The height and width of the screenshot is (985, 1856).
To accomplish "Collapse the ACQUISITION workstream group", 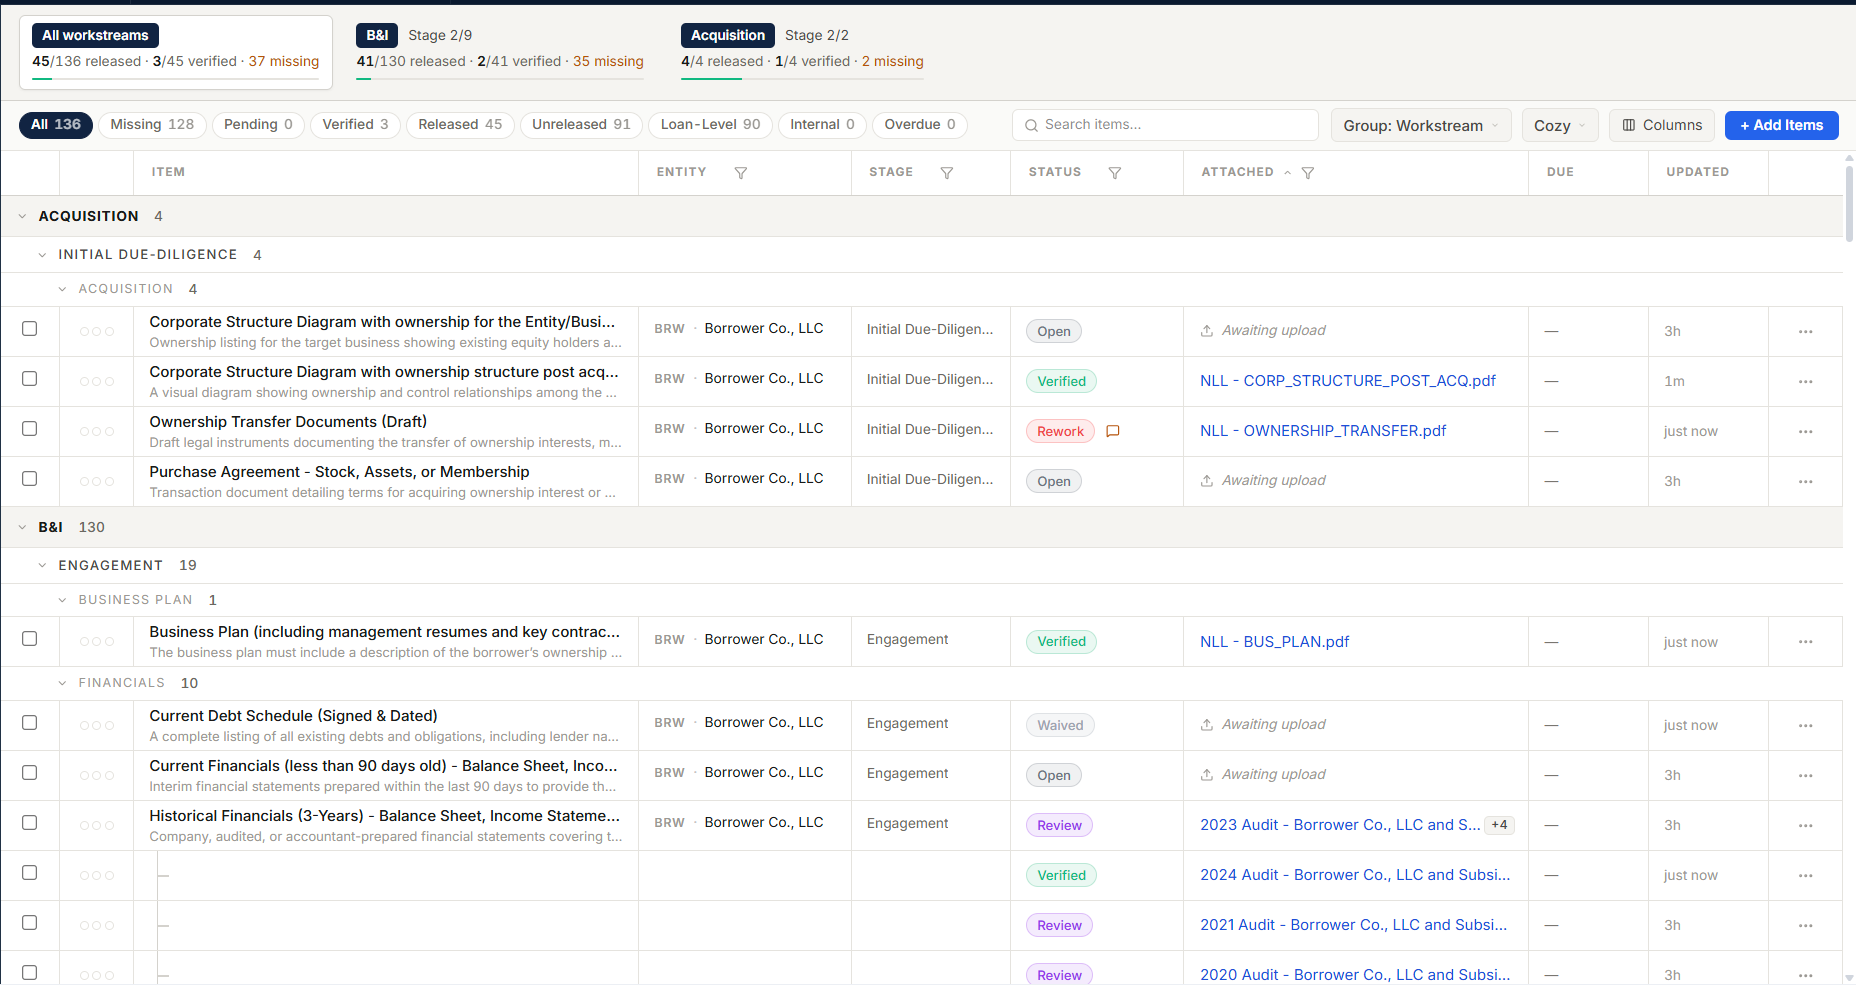I will 22,216.
